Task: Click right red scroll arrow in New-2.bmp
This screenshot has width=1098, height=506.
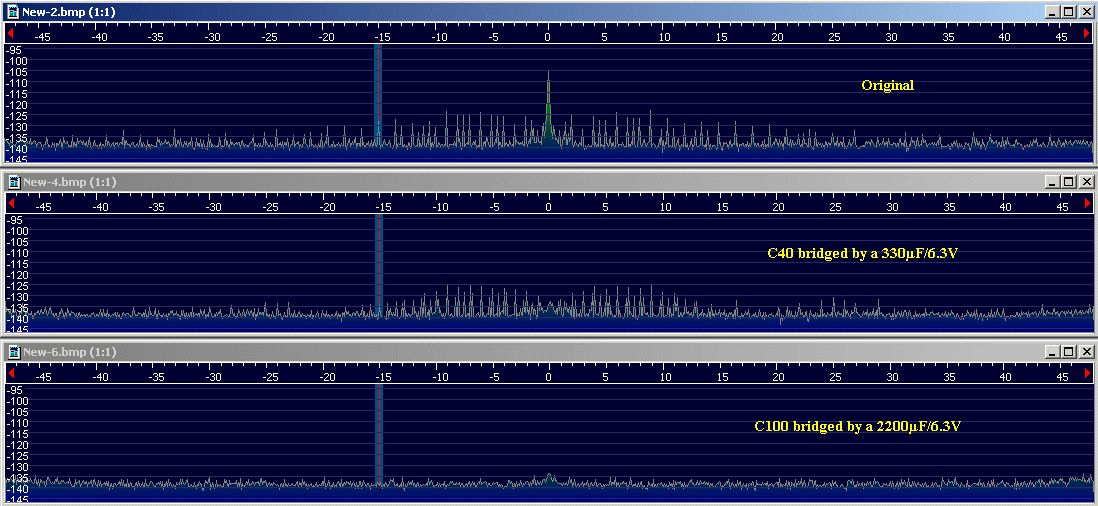Action: (x=1087, y=33)
